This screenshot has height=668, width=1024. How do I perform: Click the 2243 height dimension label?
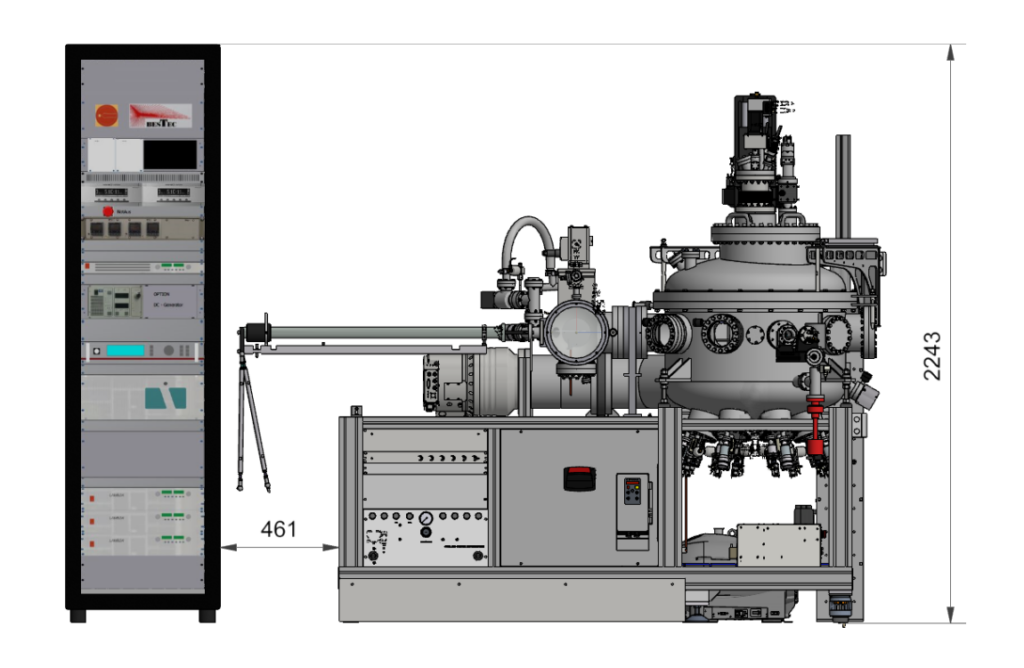coord(931,357)
